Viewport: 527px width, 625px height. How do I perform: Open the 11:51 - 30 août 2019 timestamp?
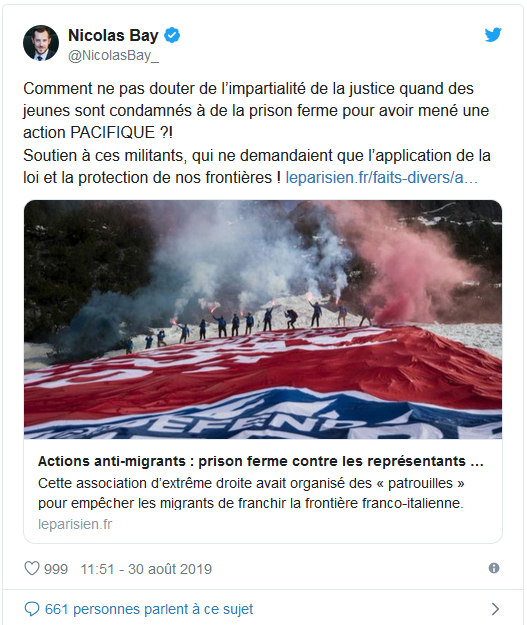(x=146, y=569)
